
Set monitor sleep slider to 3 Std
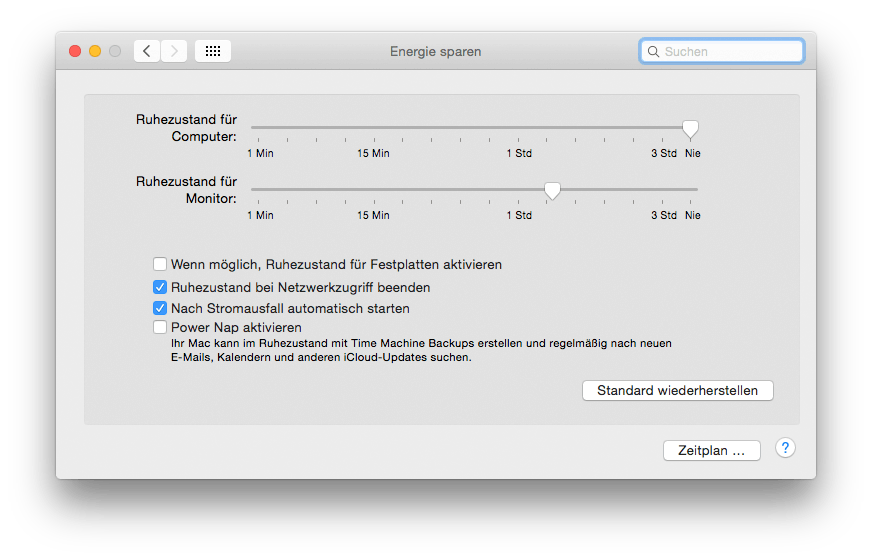[x=662, y=190]
